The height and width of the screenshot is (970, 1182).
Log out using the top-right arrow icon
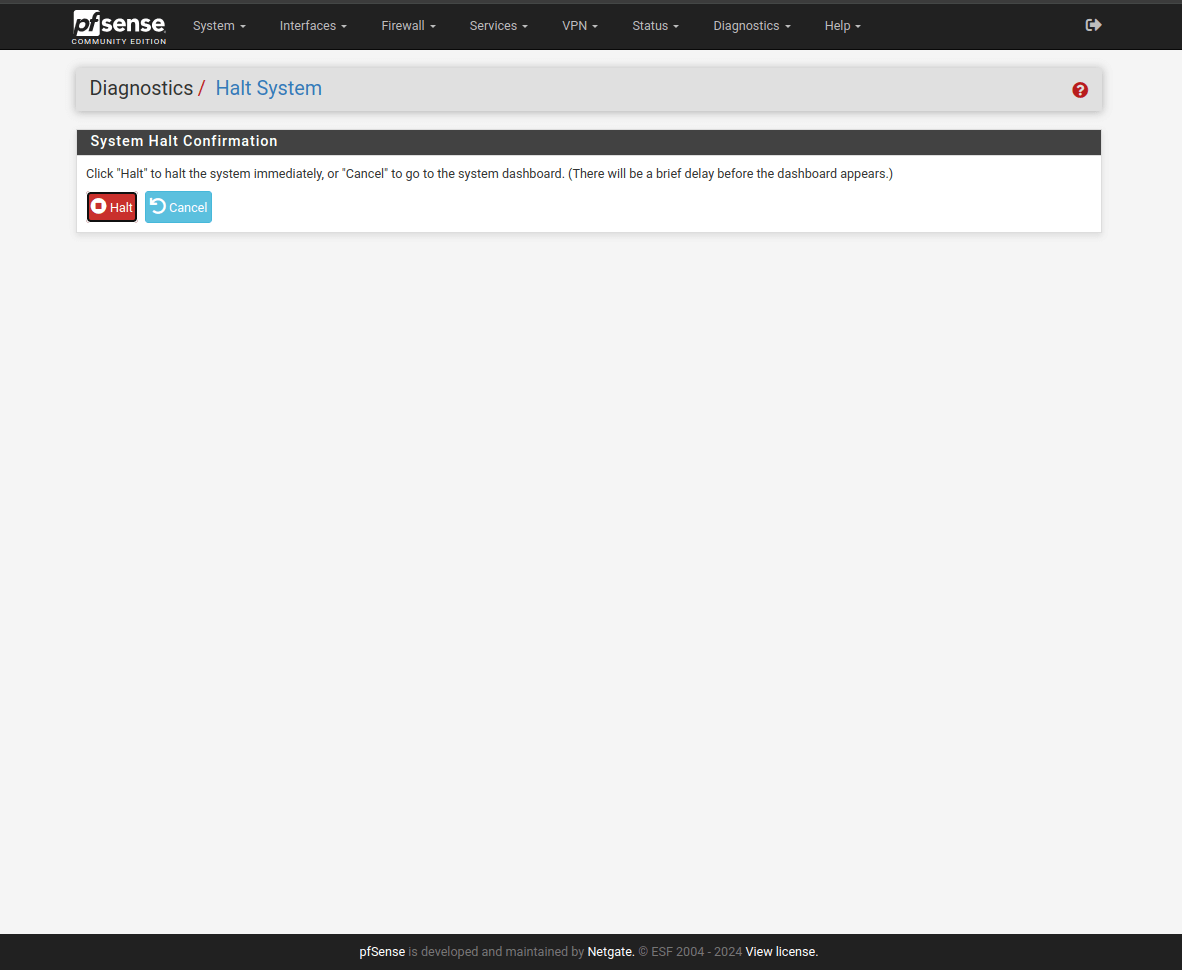[1093, 25]
